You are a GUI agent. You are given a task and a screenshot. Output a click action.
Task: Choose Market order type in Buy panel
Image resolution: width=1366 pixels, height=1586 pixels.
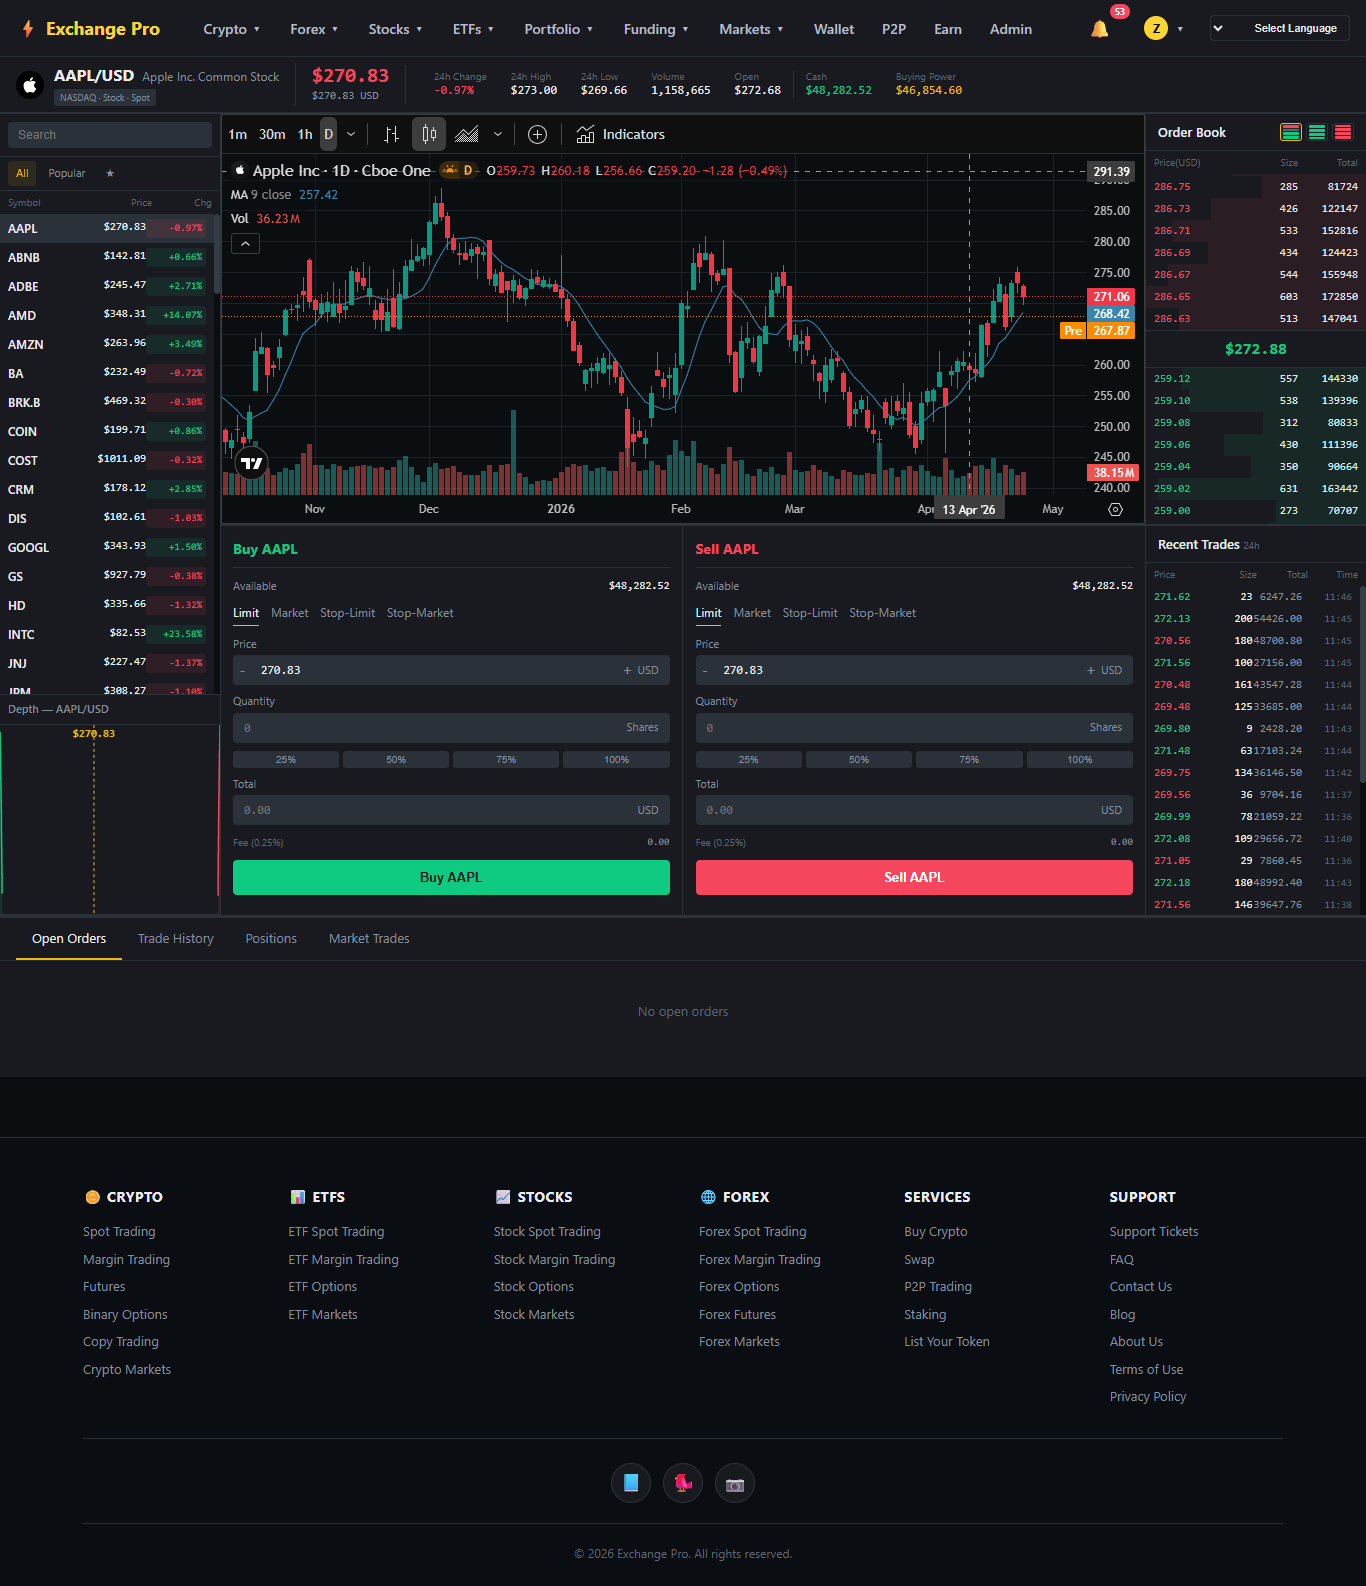[x=289, y=613]
